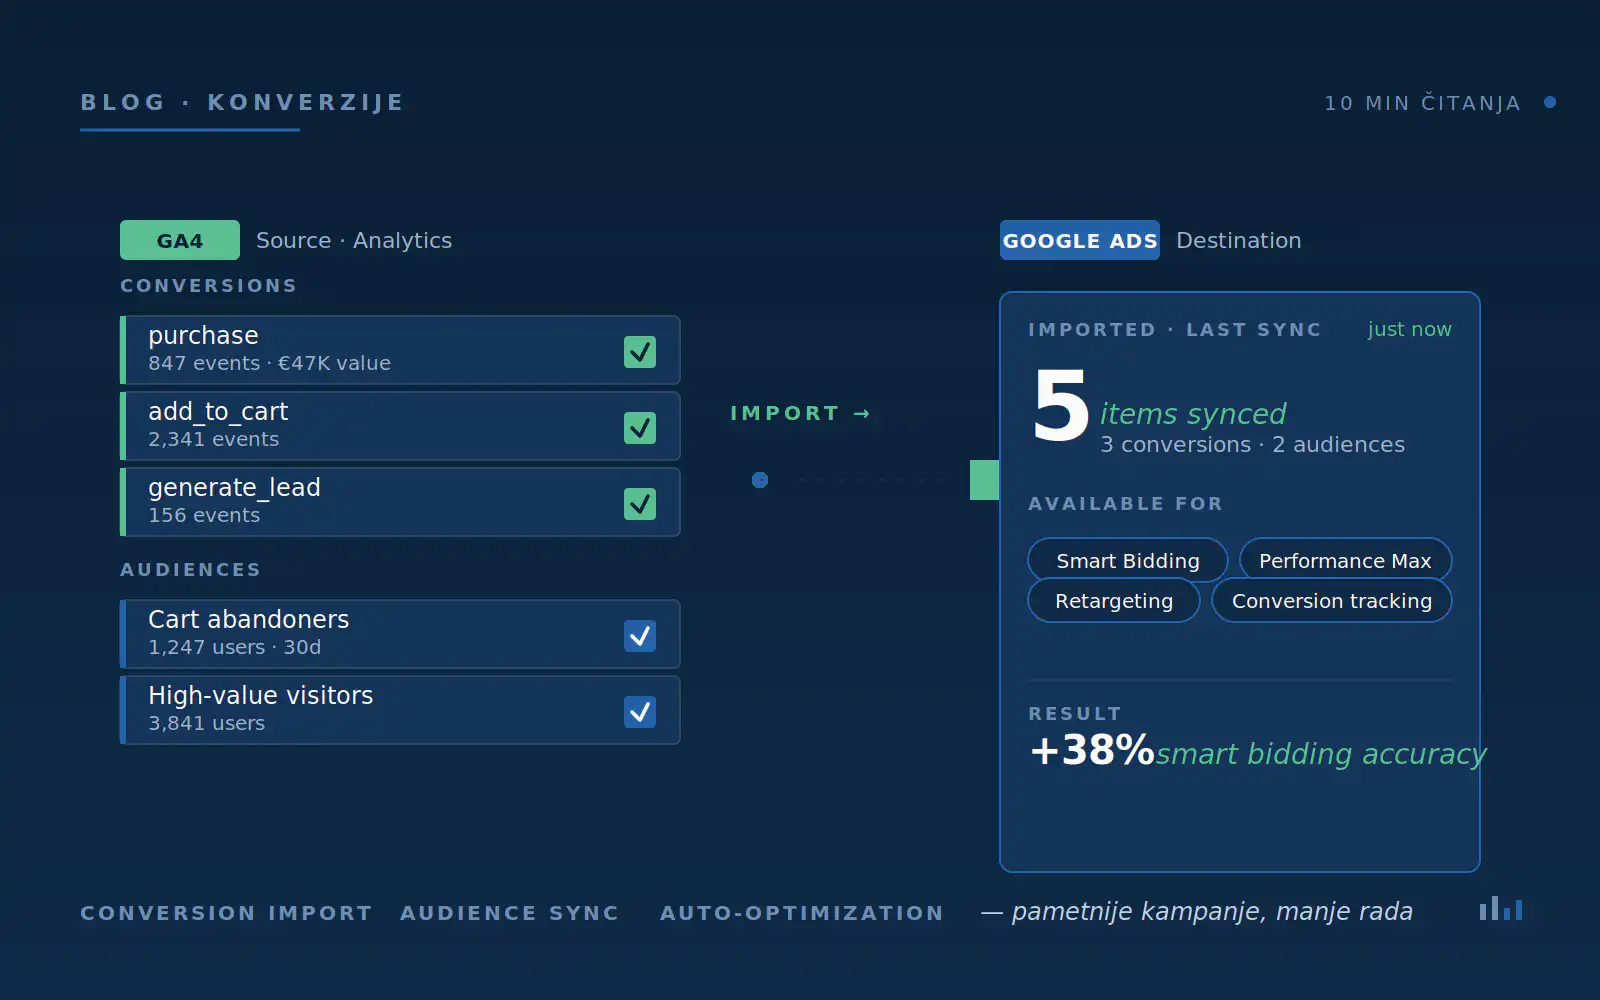Viewport: 1600px width, 1000px height.
Task: Click the green connector block on card edge
Action: point(985,480)
